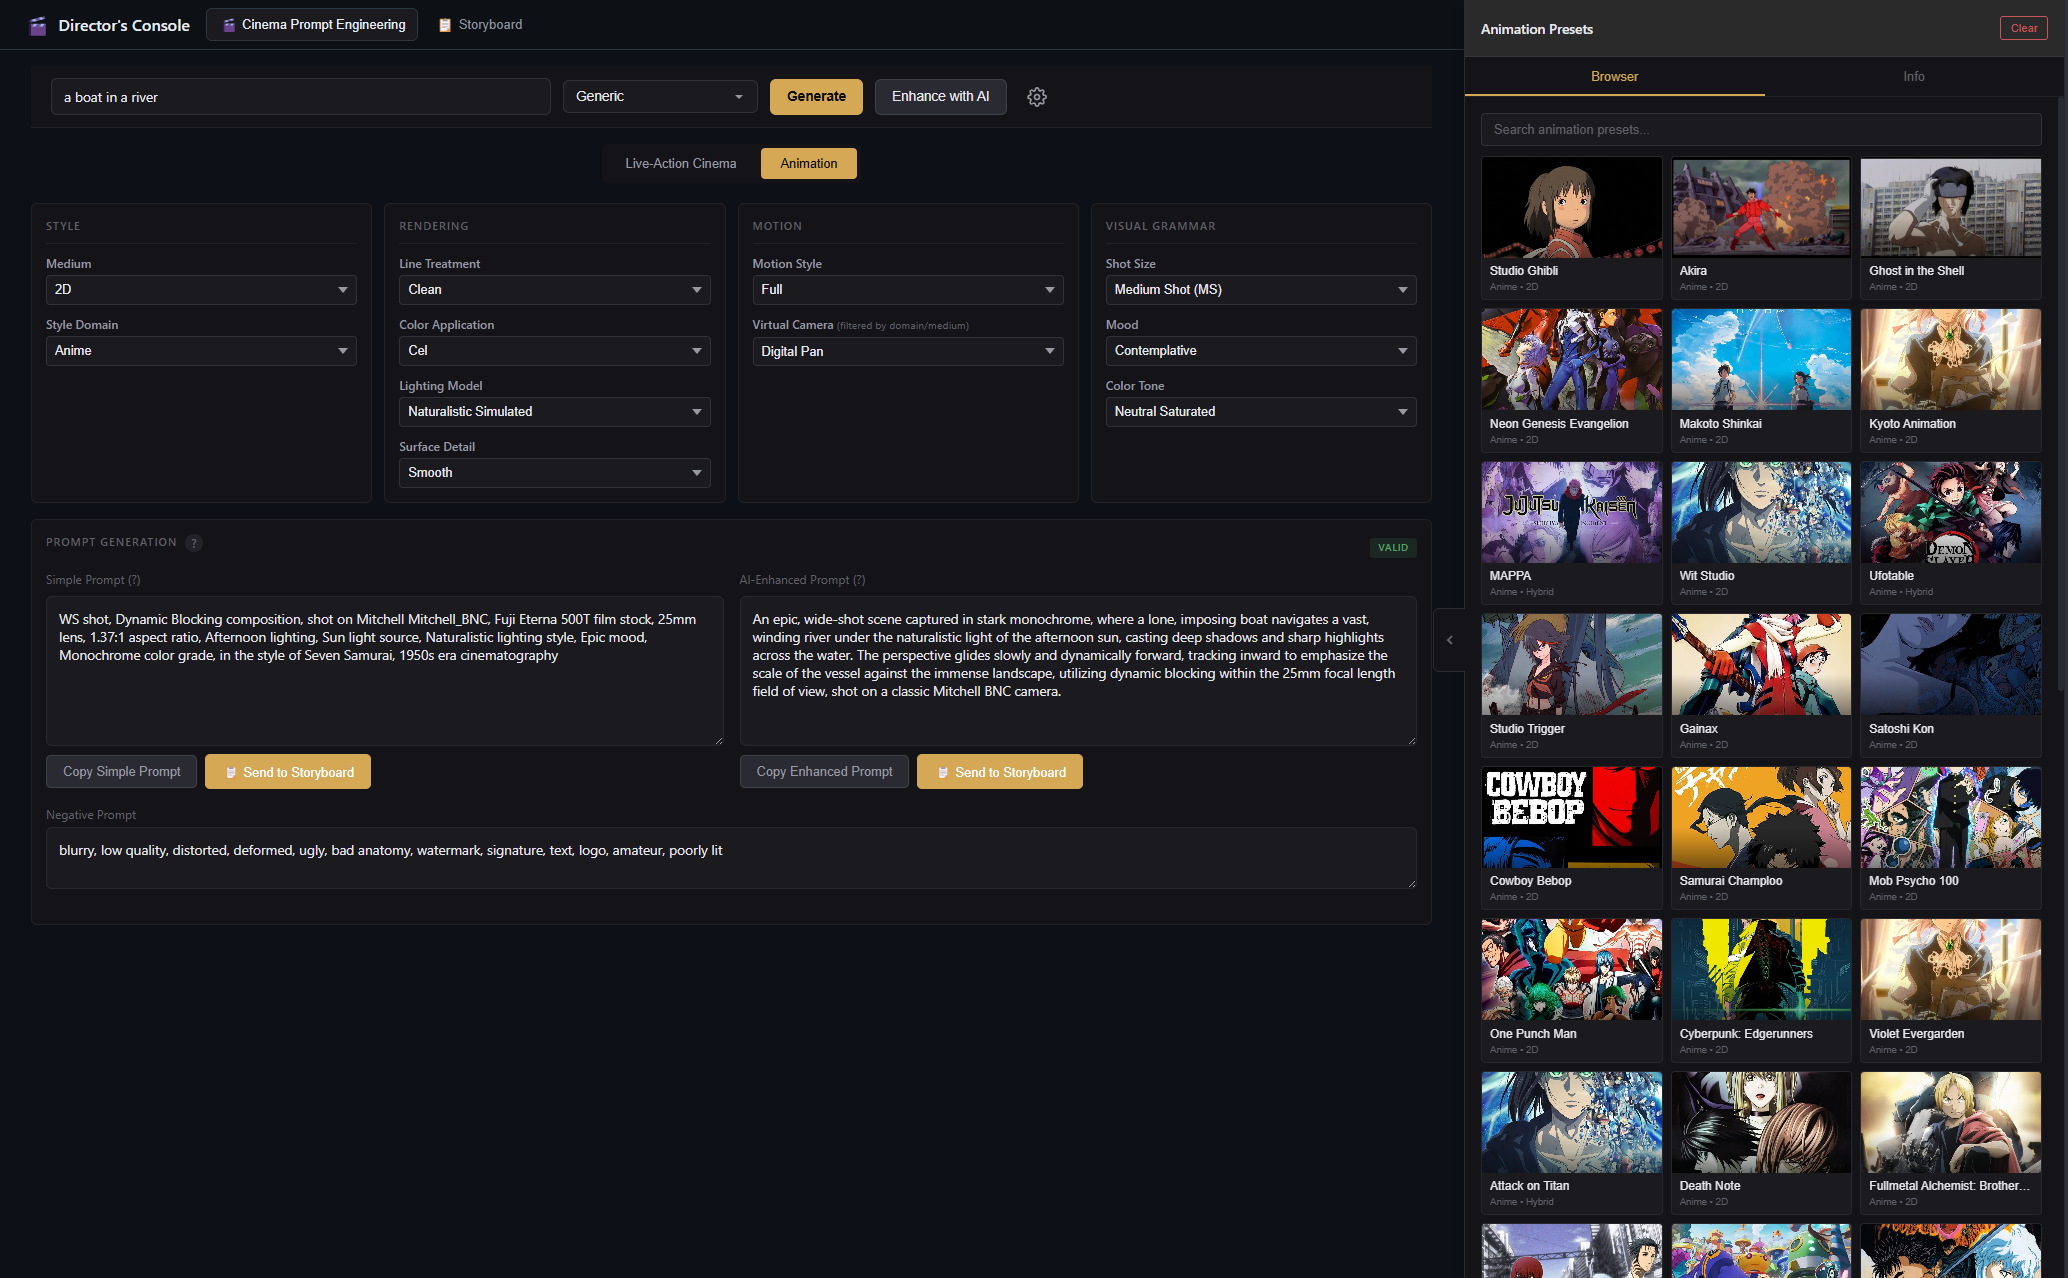Click Copy Enhanced Prompt

824,772
